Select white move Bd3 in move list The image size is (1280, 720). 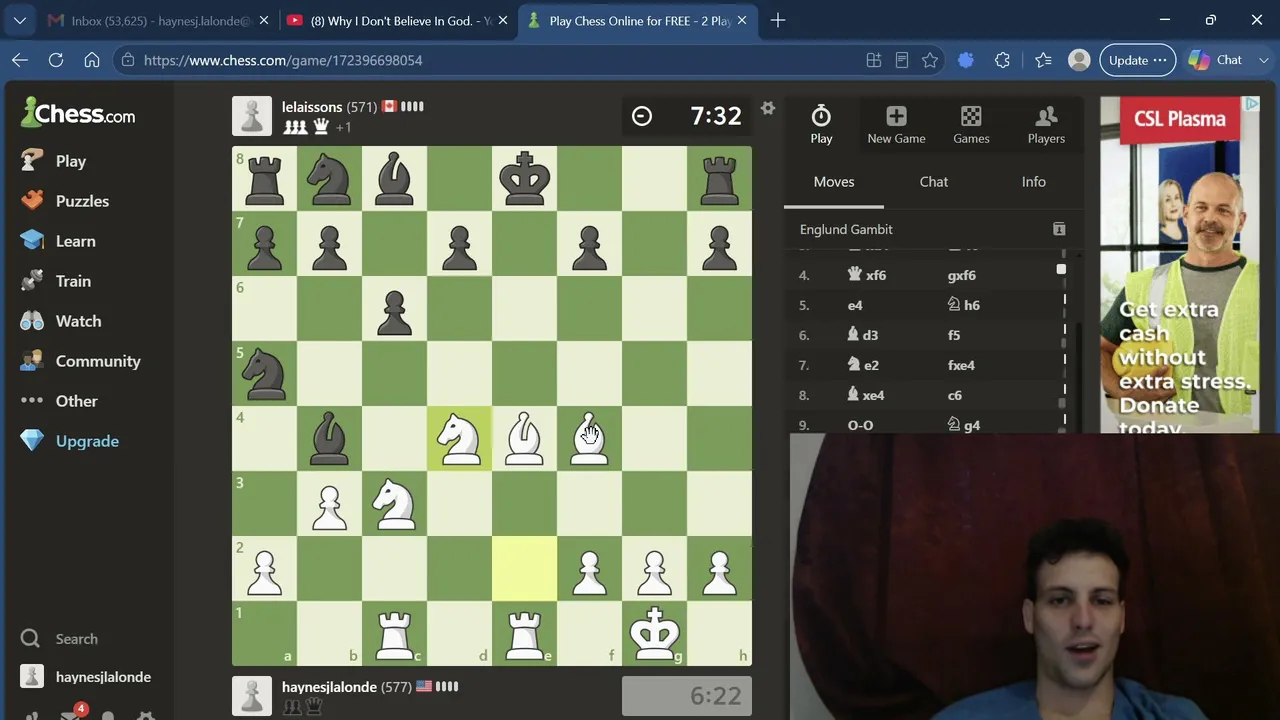coord(863,335)
